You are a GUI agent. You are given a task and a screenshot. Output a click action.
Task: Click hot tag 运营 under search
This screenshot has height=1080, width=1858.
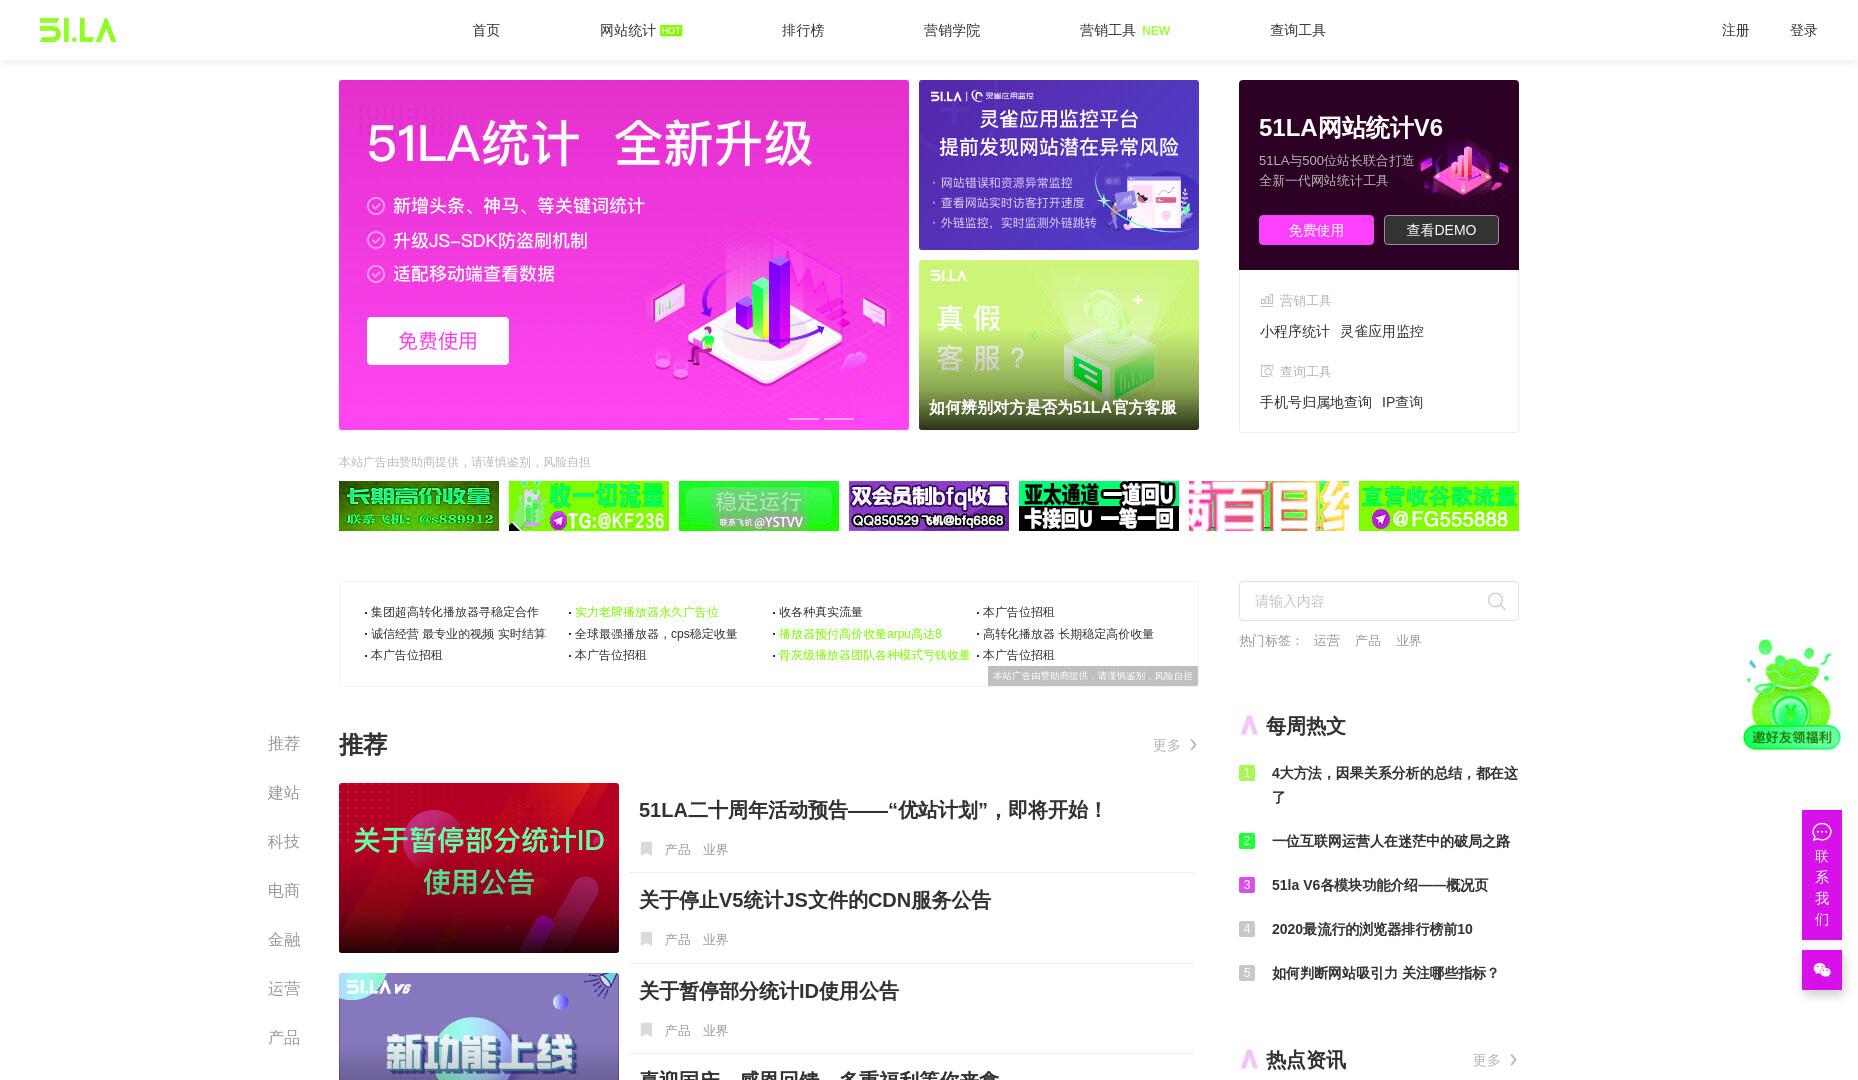pos(1326,641)
